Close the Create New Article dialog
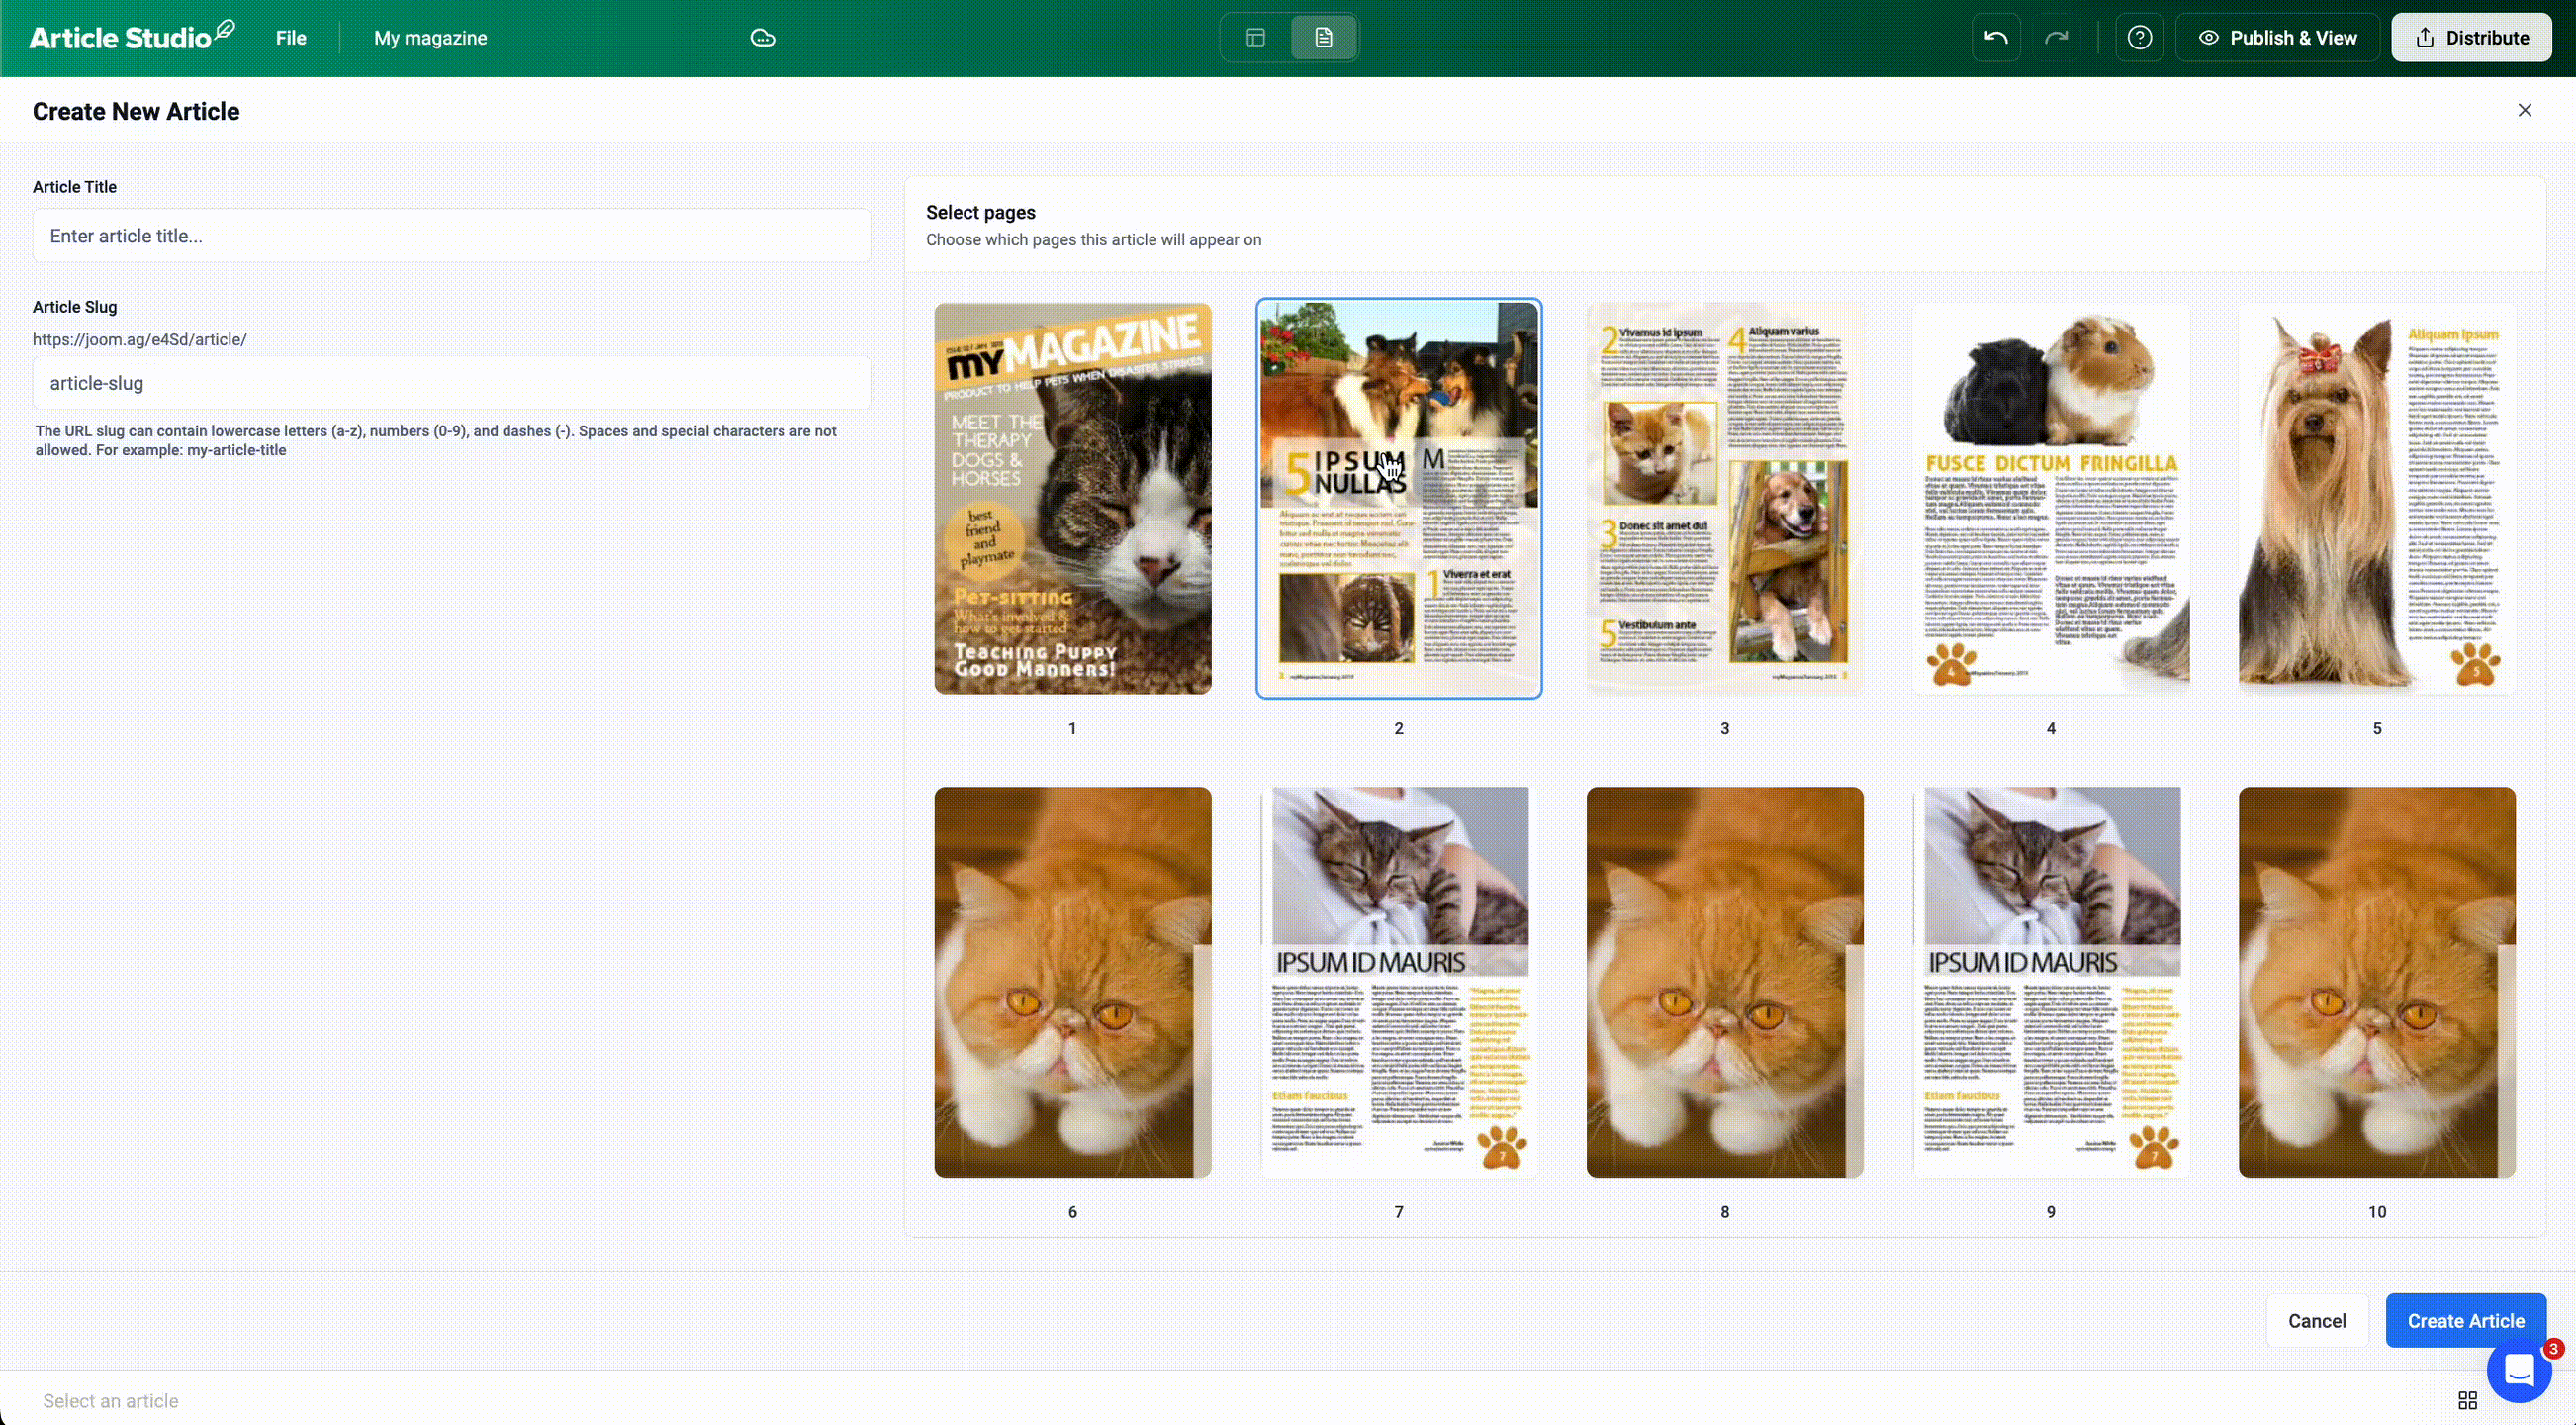Image resolution: width=2576 pixels, height=1425 pixels. coord(2525,110)
